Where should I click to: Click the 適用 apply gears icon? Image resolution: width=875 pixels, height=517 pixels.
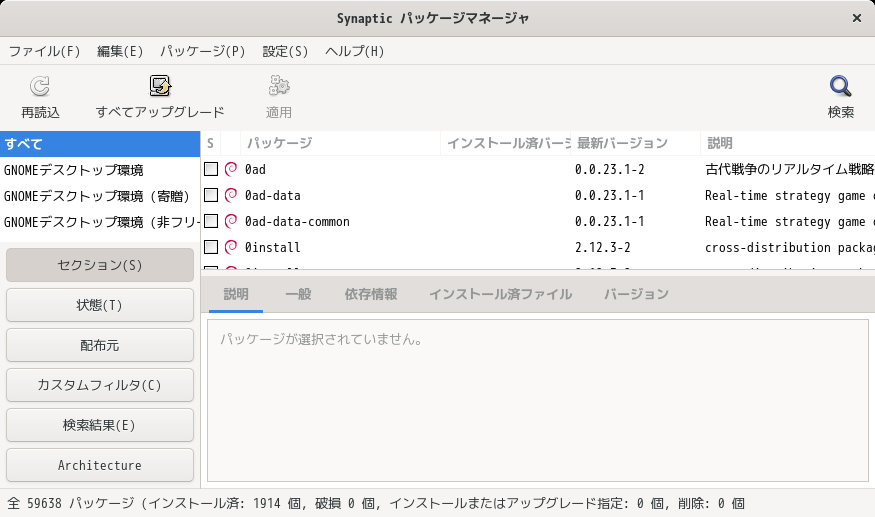coord(278,86)
